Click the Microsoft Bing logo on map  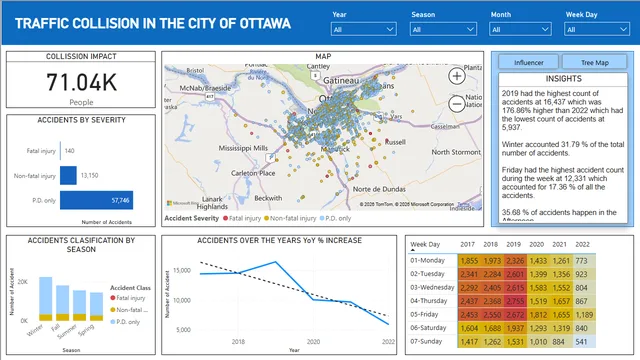(x=183, y=203)
